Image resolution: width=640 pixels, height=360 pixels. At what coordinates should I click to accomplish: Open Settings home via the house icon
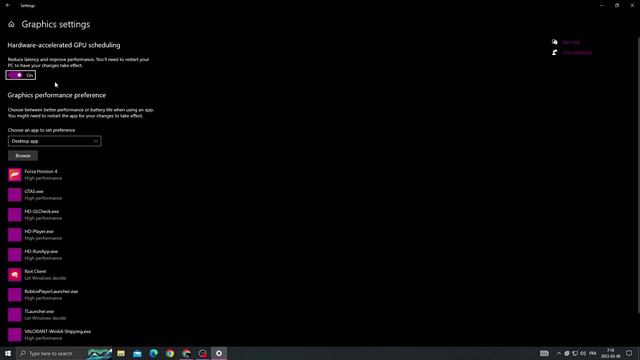point(11,24)
